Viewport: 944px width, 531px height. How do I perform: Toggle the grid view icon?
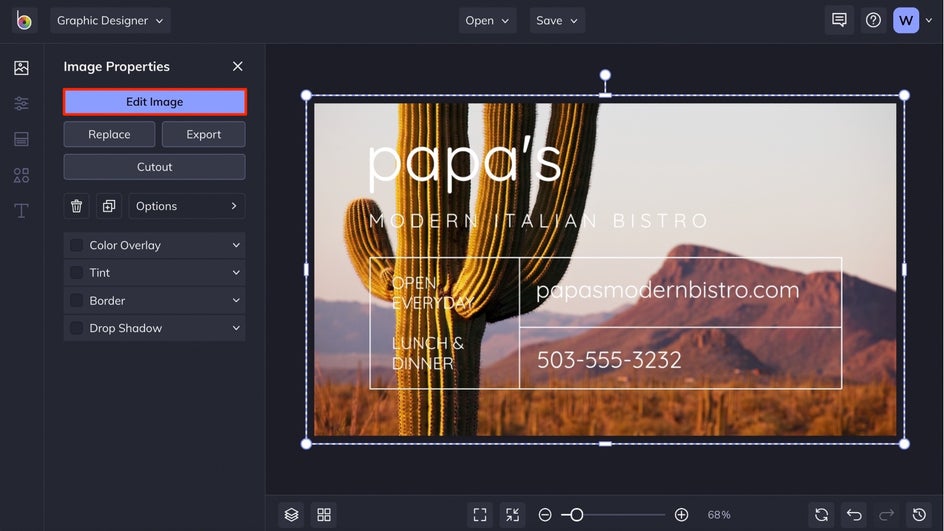click(x=324, y=515)
